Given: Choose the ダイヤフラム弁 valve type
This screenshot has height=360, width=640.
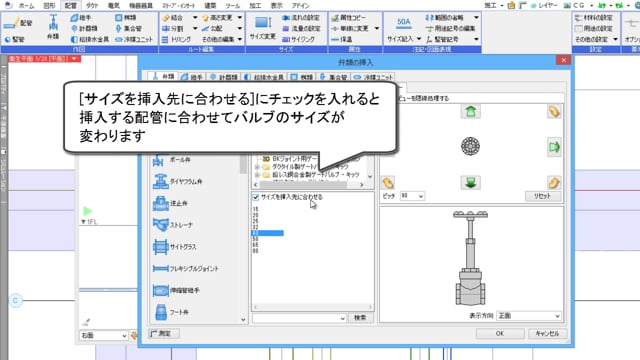Looking at the screenshot, I should pos(160,182).
